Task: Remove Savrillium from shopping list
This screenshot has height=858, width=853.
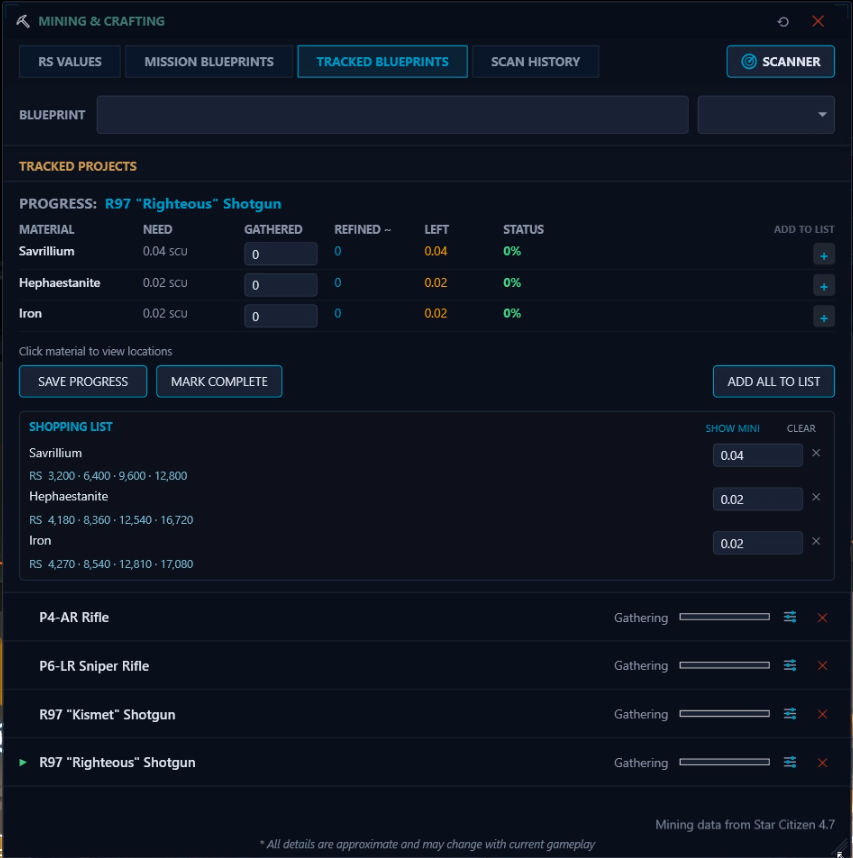Action: point(816,453)
